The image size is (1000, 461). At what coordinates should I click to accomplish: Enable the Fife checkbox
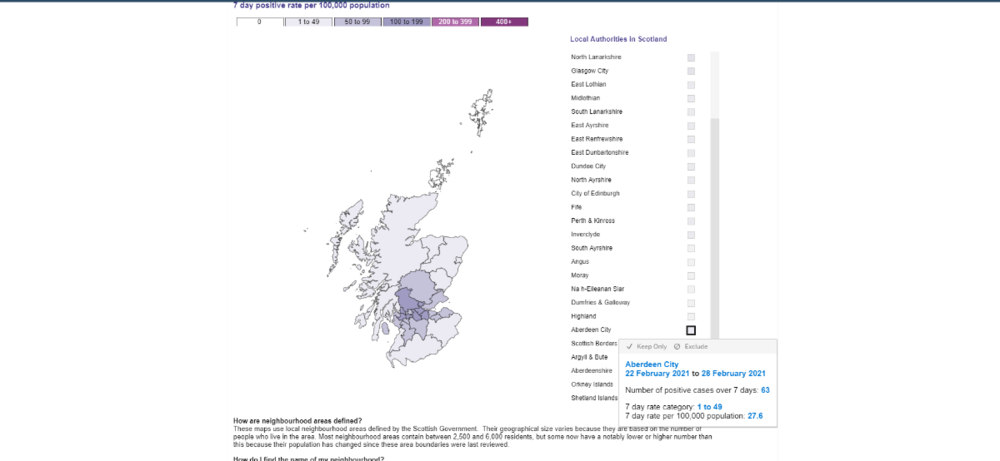[691, 207]
